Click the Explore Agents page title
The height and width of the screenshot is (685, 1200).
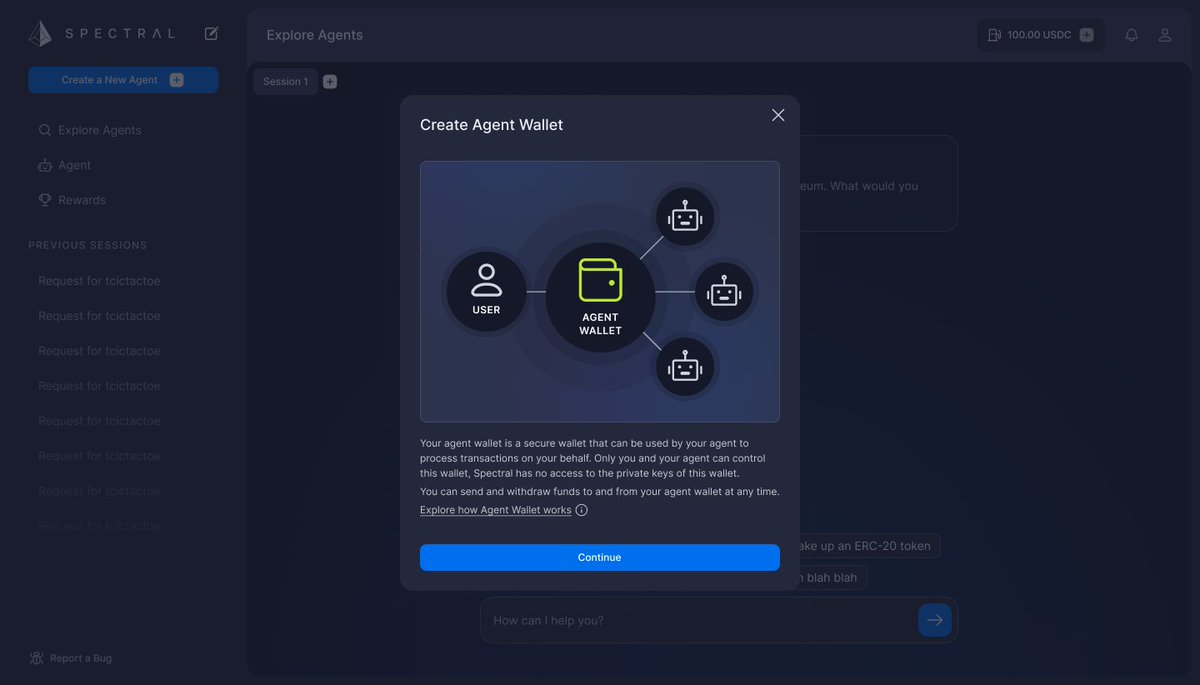(x=315, y=35)
